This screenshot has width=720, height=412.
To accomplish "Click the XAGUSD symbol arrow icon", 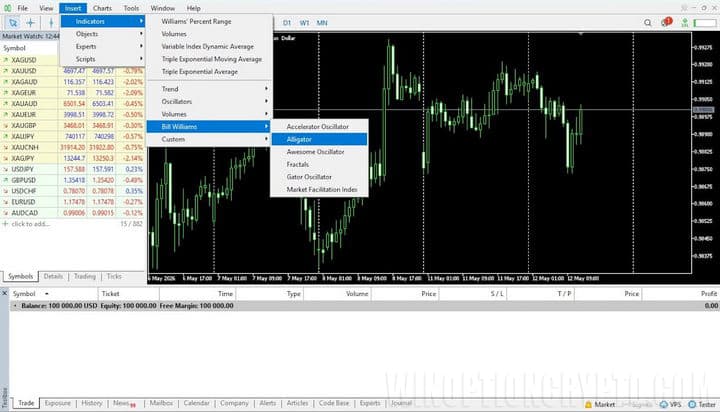I will click(x=6, y=60).
